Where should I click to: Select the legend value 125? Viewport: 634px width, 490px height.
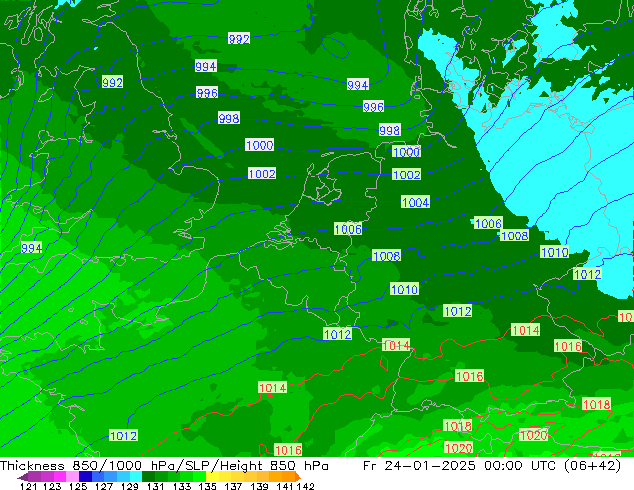(x=78, y=486)
